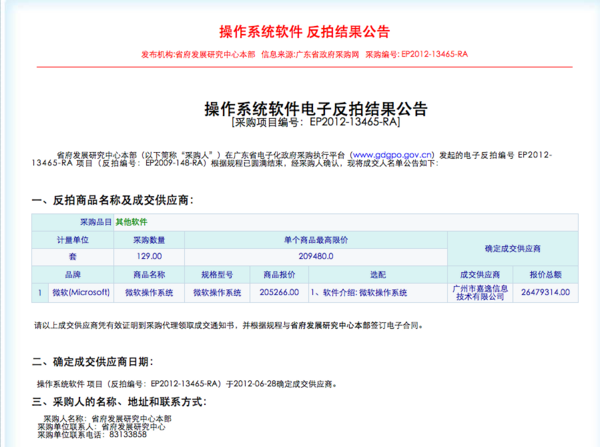Viewport: 600px width, 447px height.
Task: Click the 报价总额 column header
Action: 545,274
